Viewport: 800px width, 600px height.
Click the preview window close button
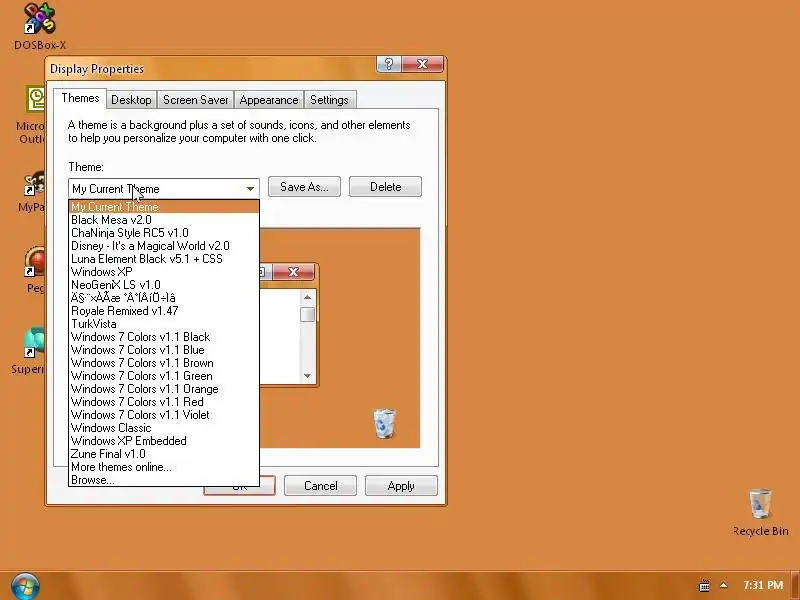click(293, 272)
